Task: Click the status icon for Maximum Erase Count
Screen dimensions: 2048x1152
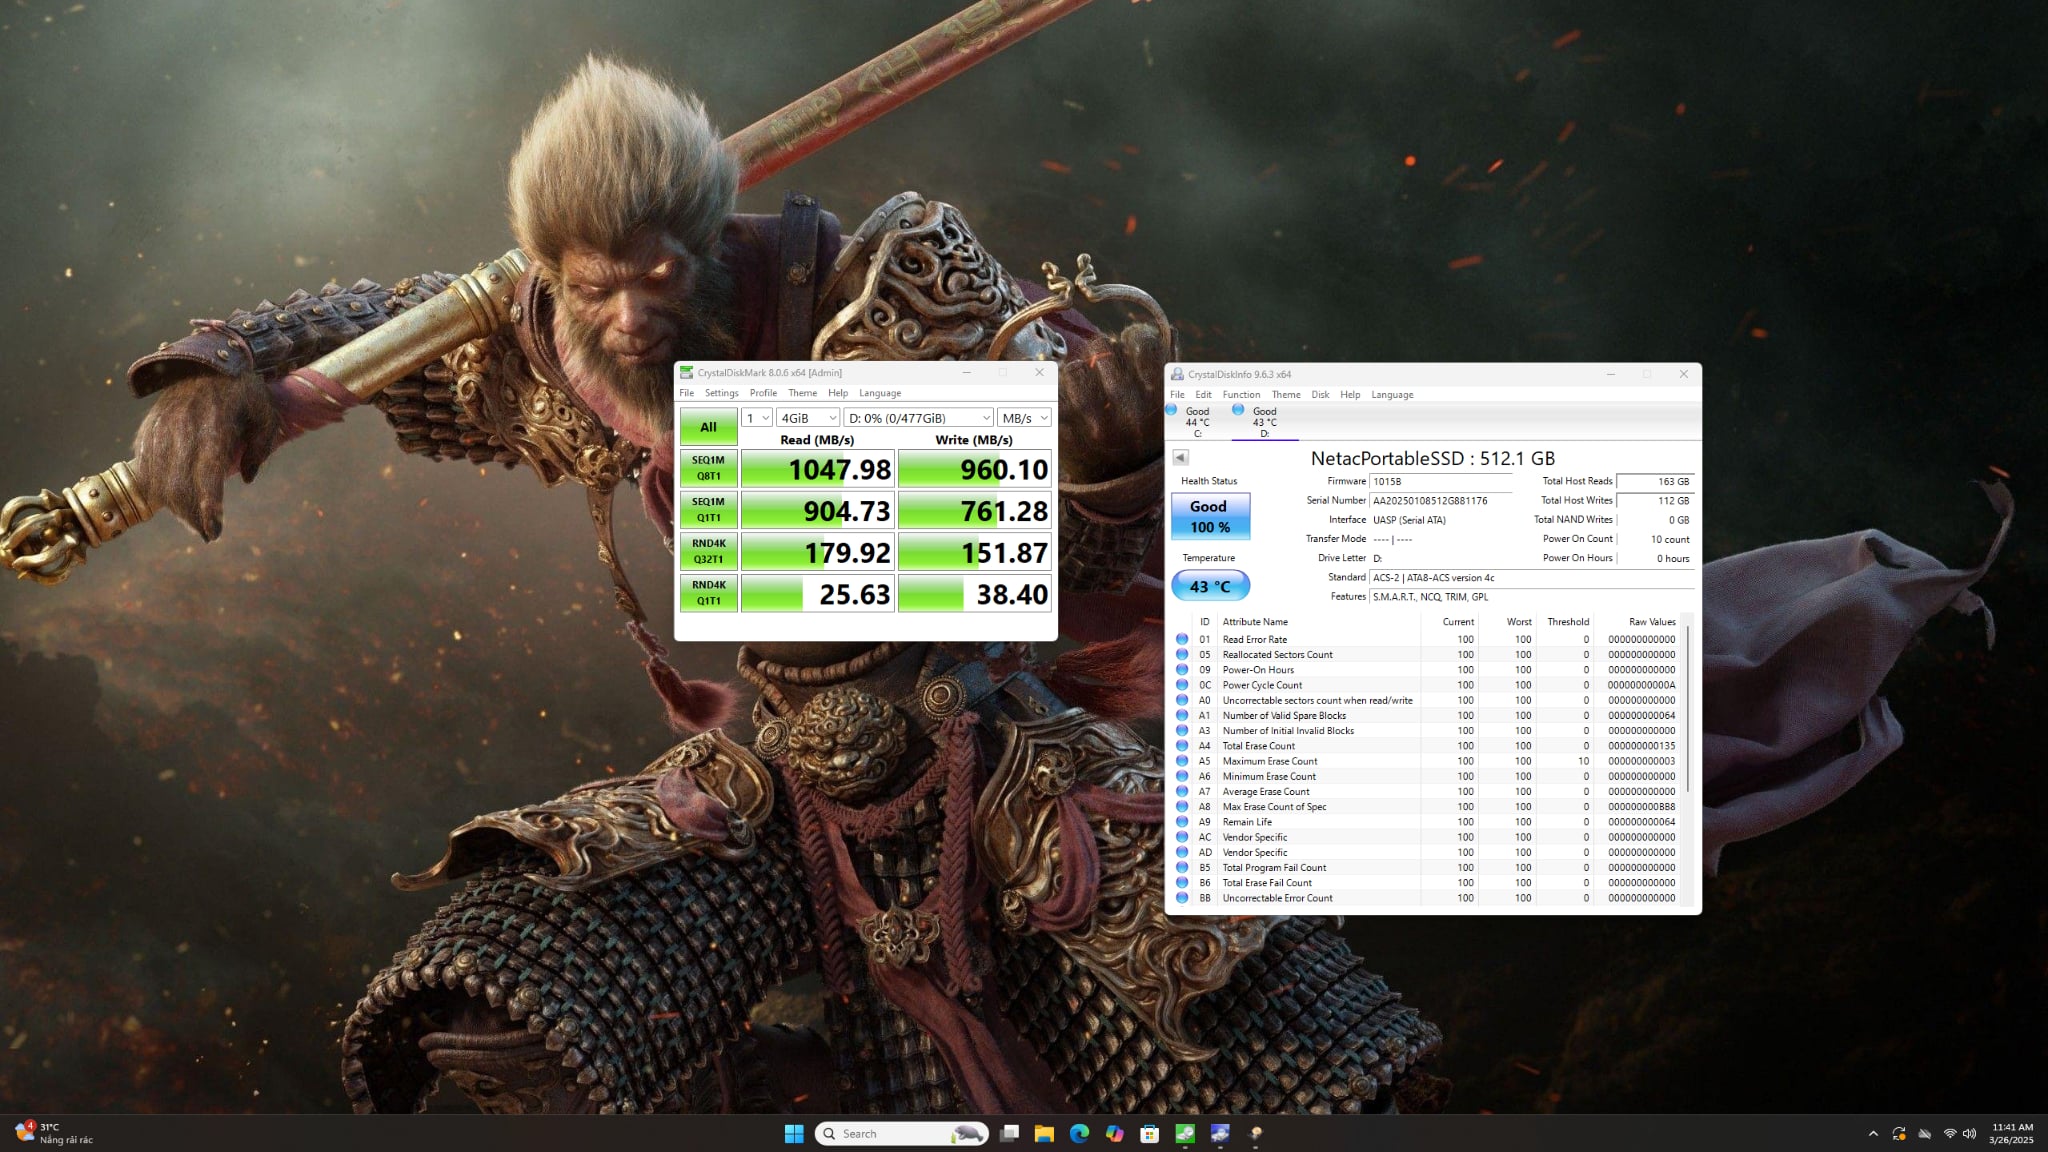Action: (x=1181, y=761)
